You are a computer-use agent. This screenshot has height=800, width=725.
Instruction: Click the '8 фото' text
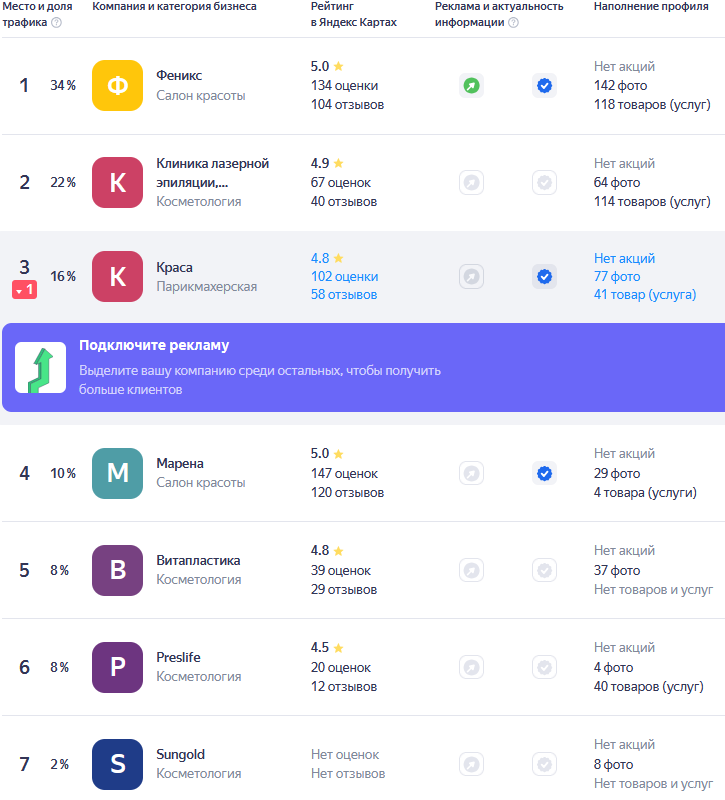613,764
